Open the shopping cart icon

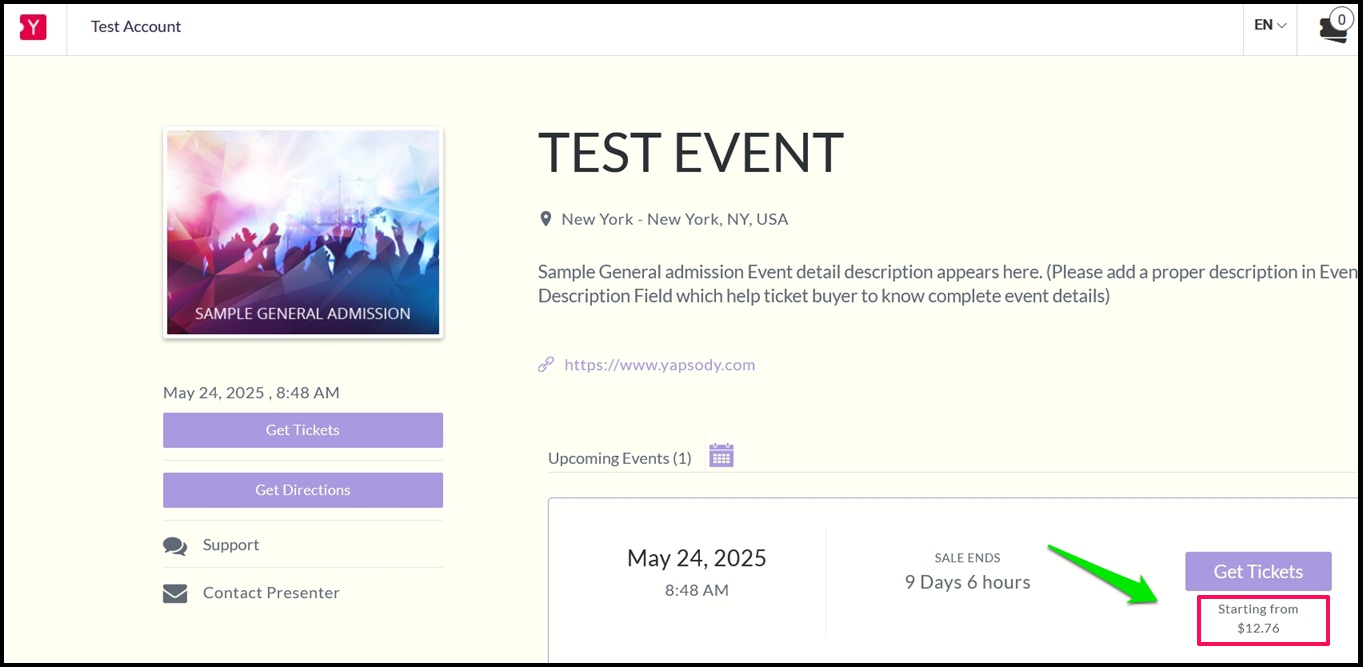(1334, 29)
